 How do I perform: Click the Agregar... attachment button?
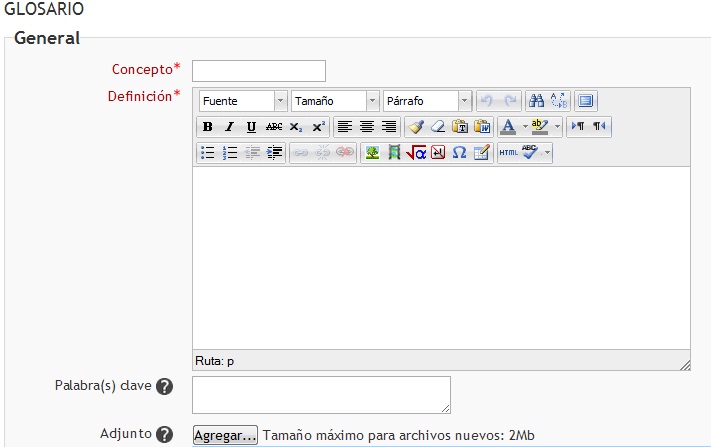click(225, 436)
